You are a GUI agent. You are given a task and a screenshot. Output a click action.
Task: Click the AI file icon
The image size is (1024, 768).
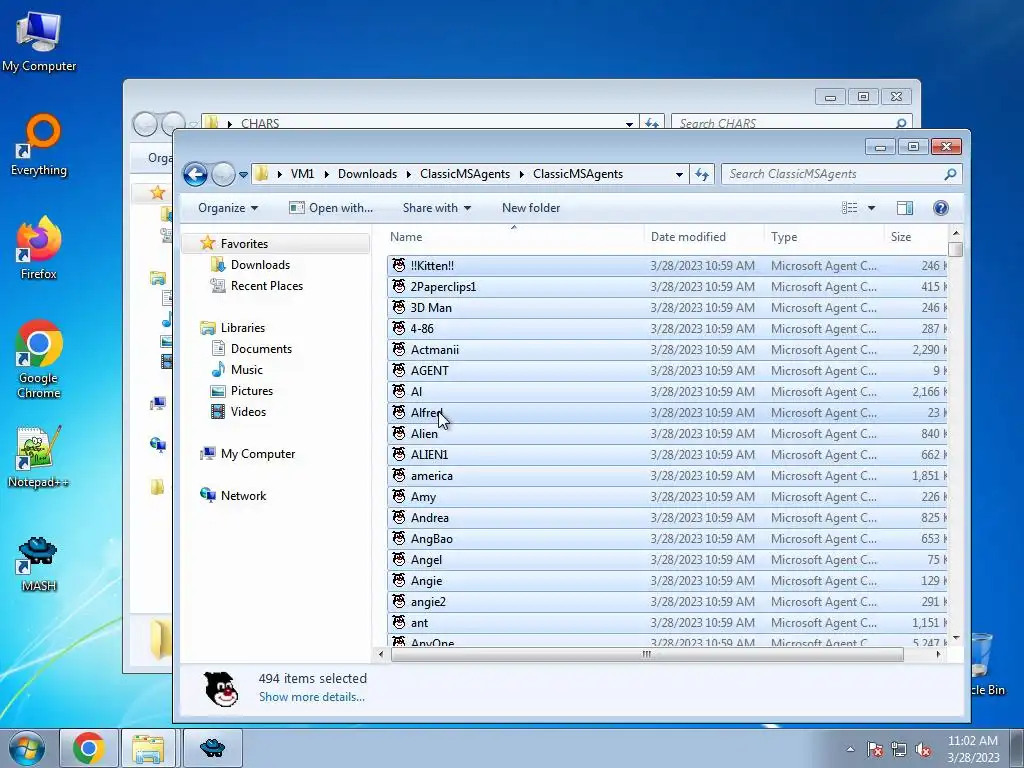point(399,391)
